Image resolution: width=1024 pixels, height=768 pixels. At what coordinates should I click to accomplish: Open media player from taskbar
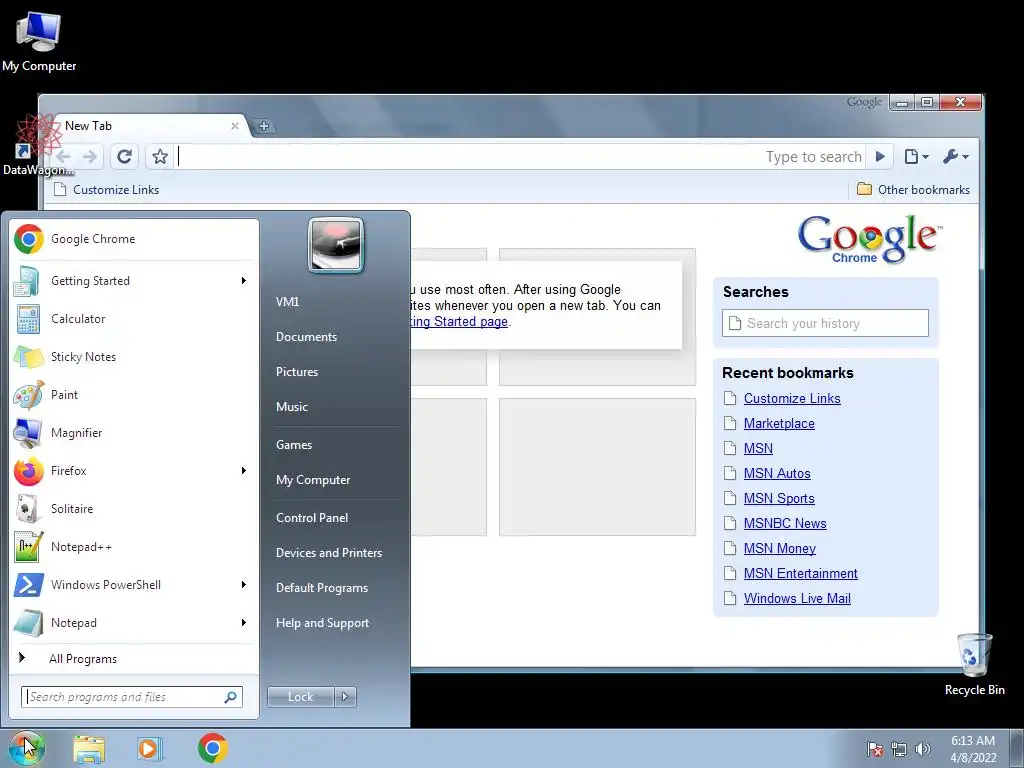(x=150, y=748)
